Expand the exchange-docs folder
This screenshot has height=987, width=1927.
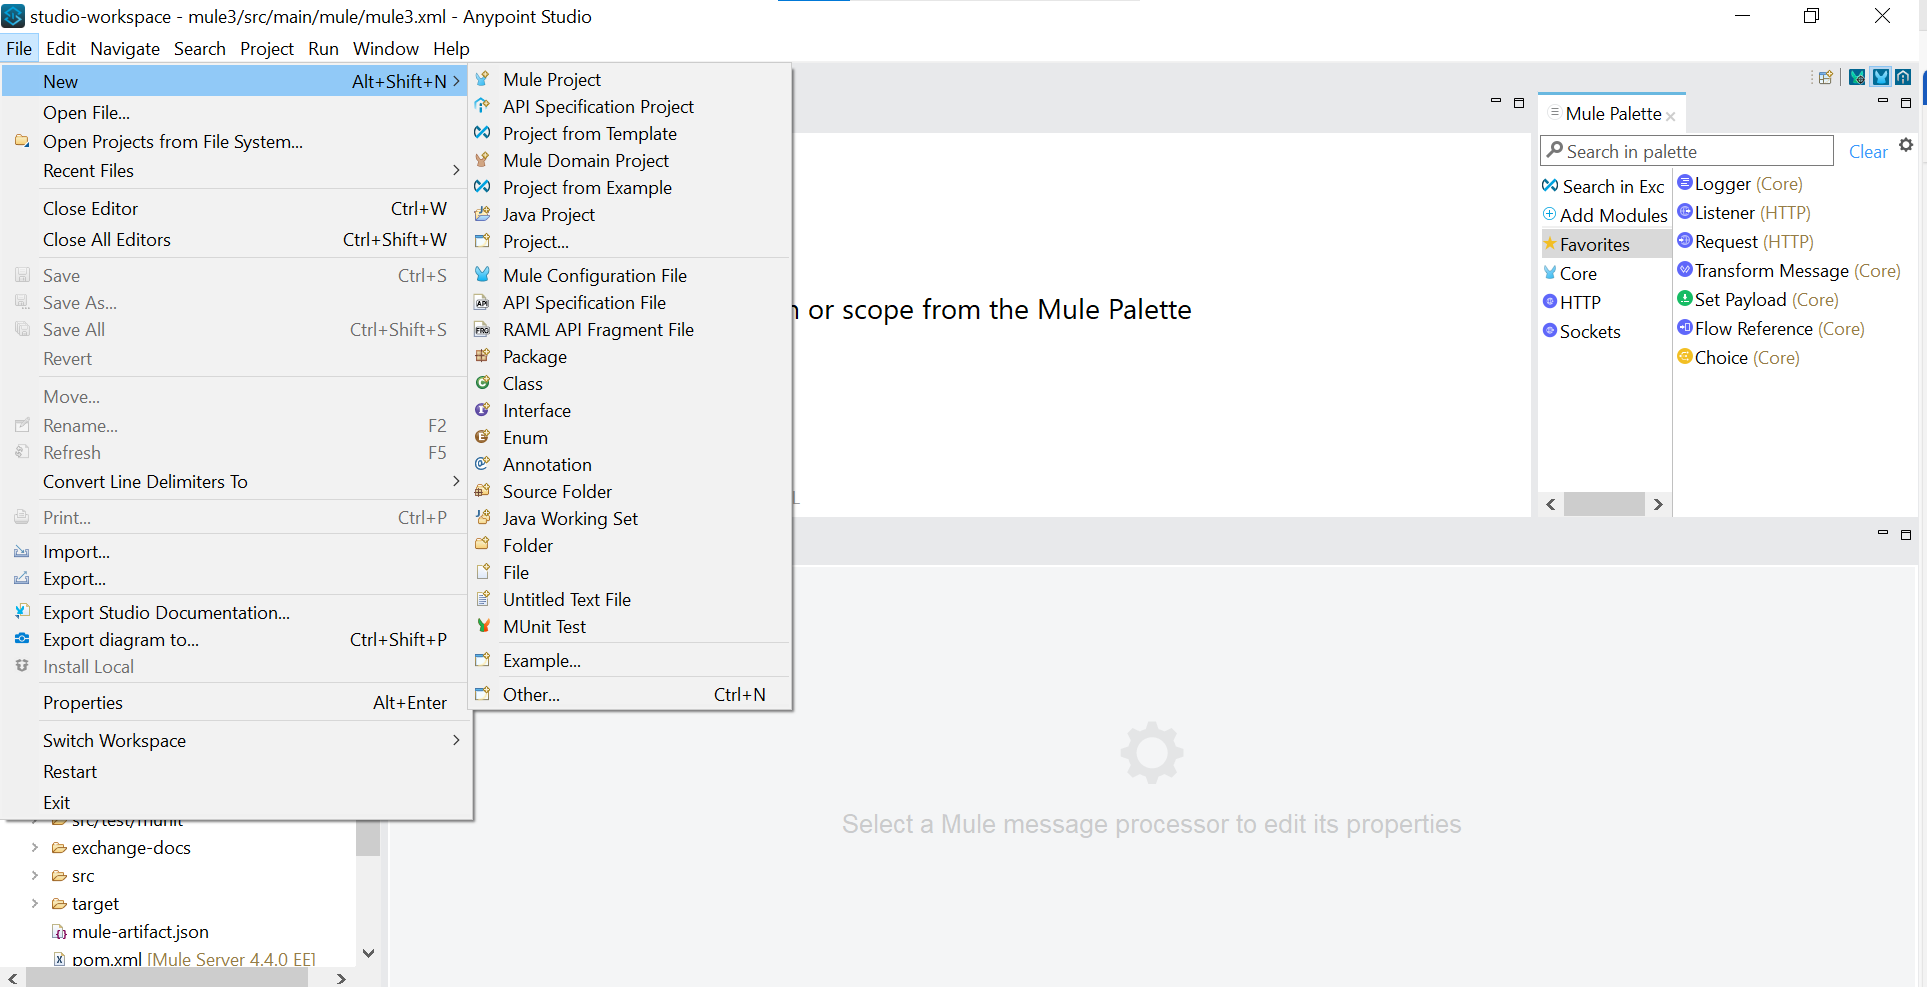(35, 847)
